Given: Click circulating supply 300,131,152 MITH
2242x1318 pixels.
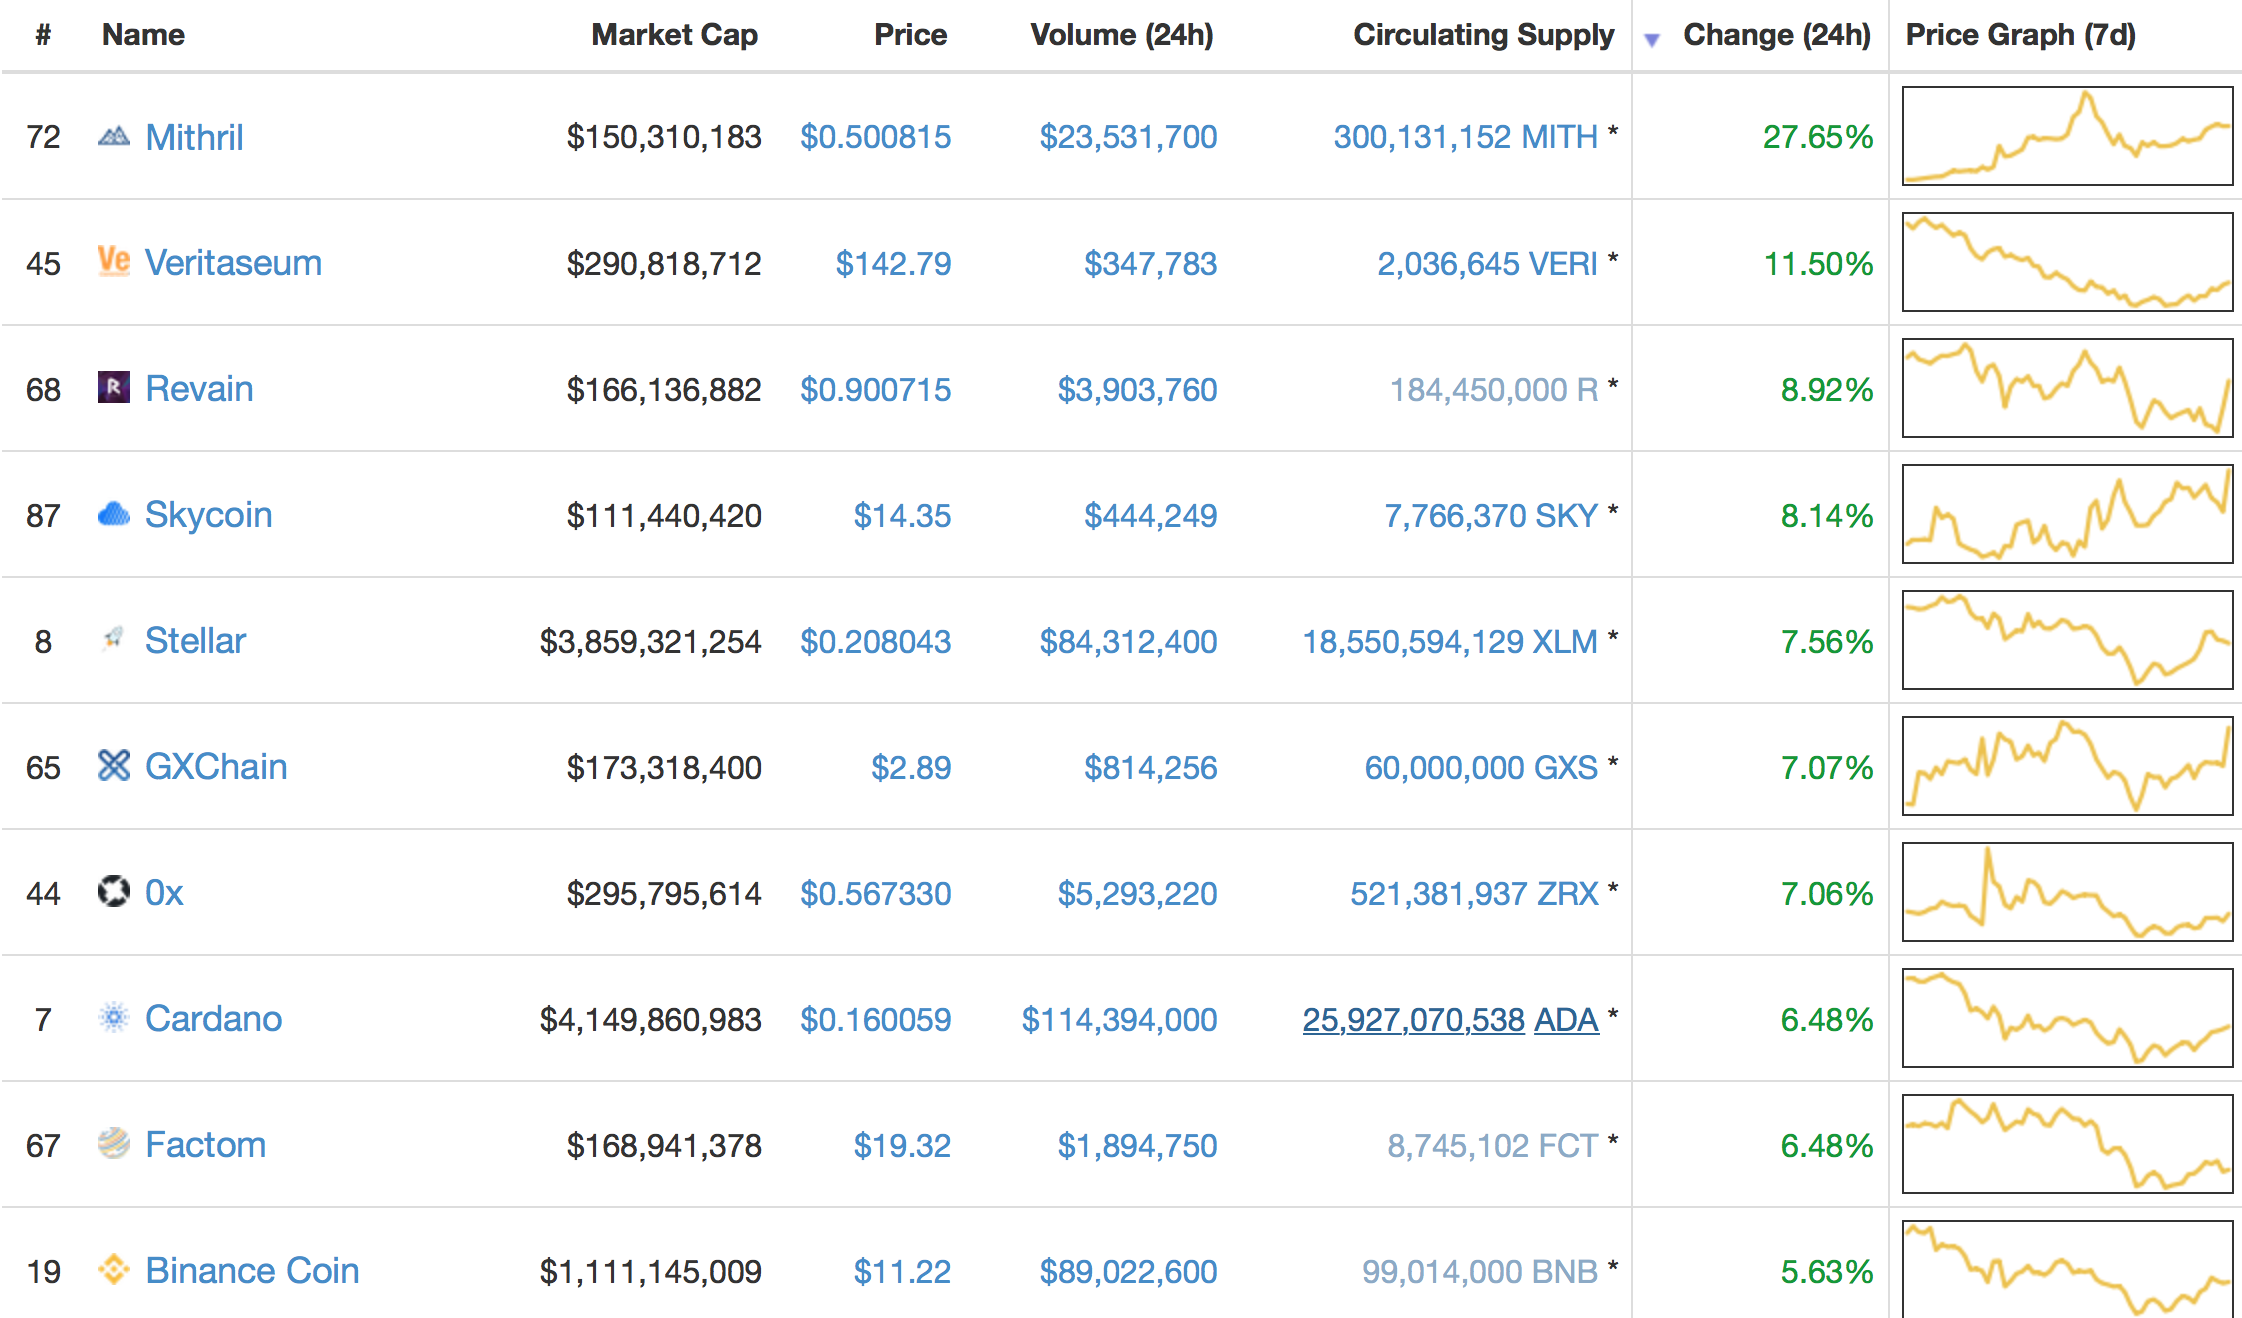Looking at the screenshot, I should point(1465,137).
